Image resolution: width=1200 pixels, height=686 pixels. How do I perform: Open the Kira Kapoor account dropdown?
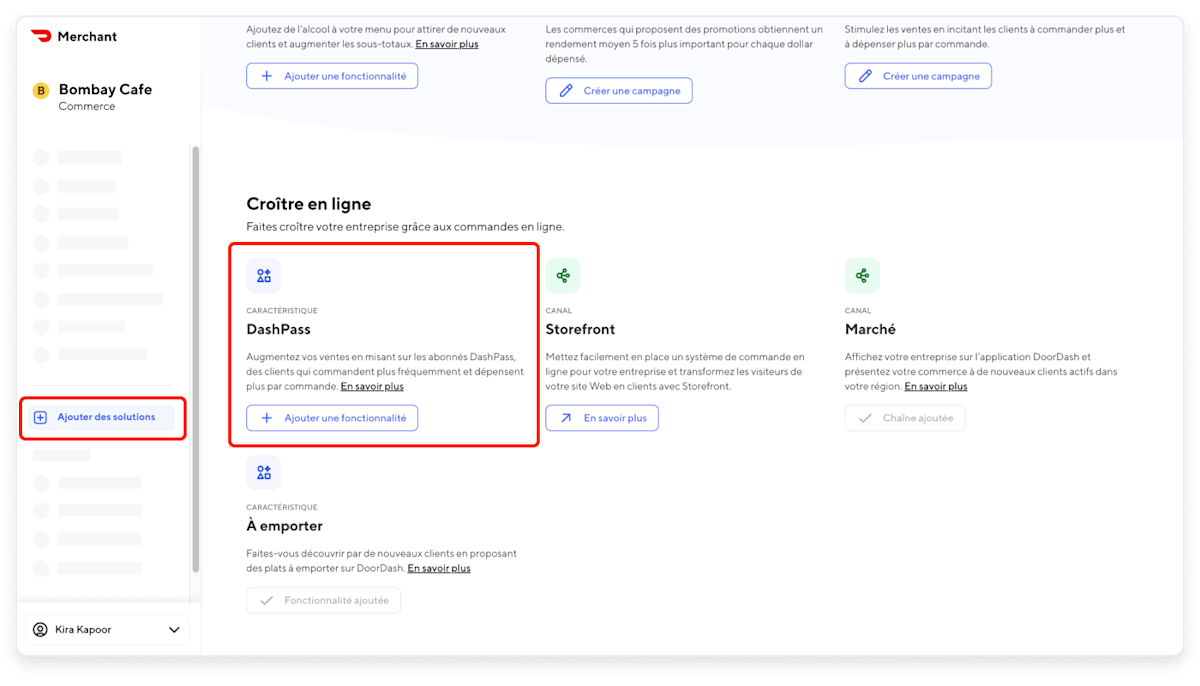click(107, 630)
